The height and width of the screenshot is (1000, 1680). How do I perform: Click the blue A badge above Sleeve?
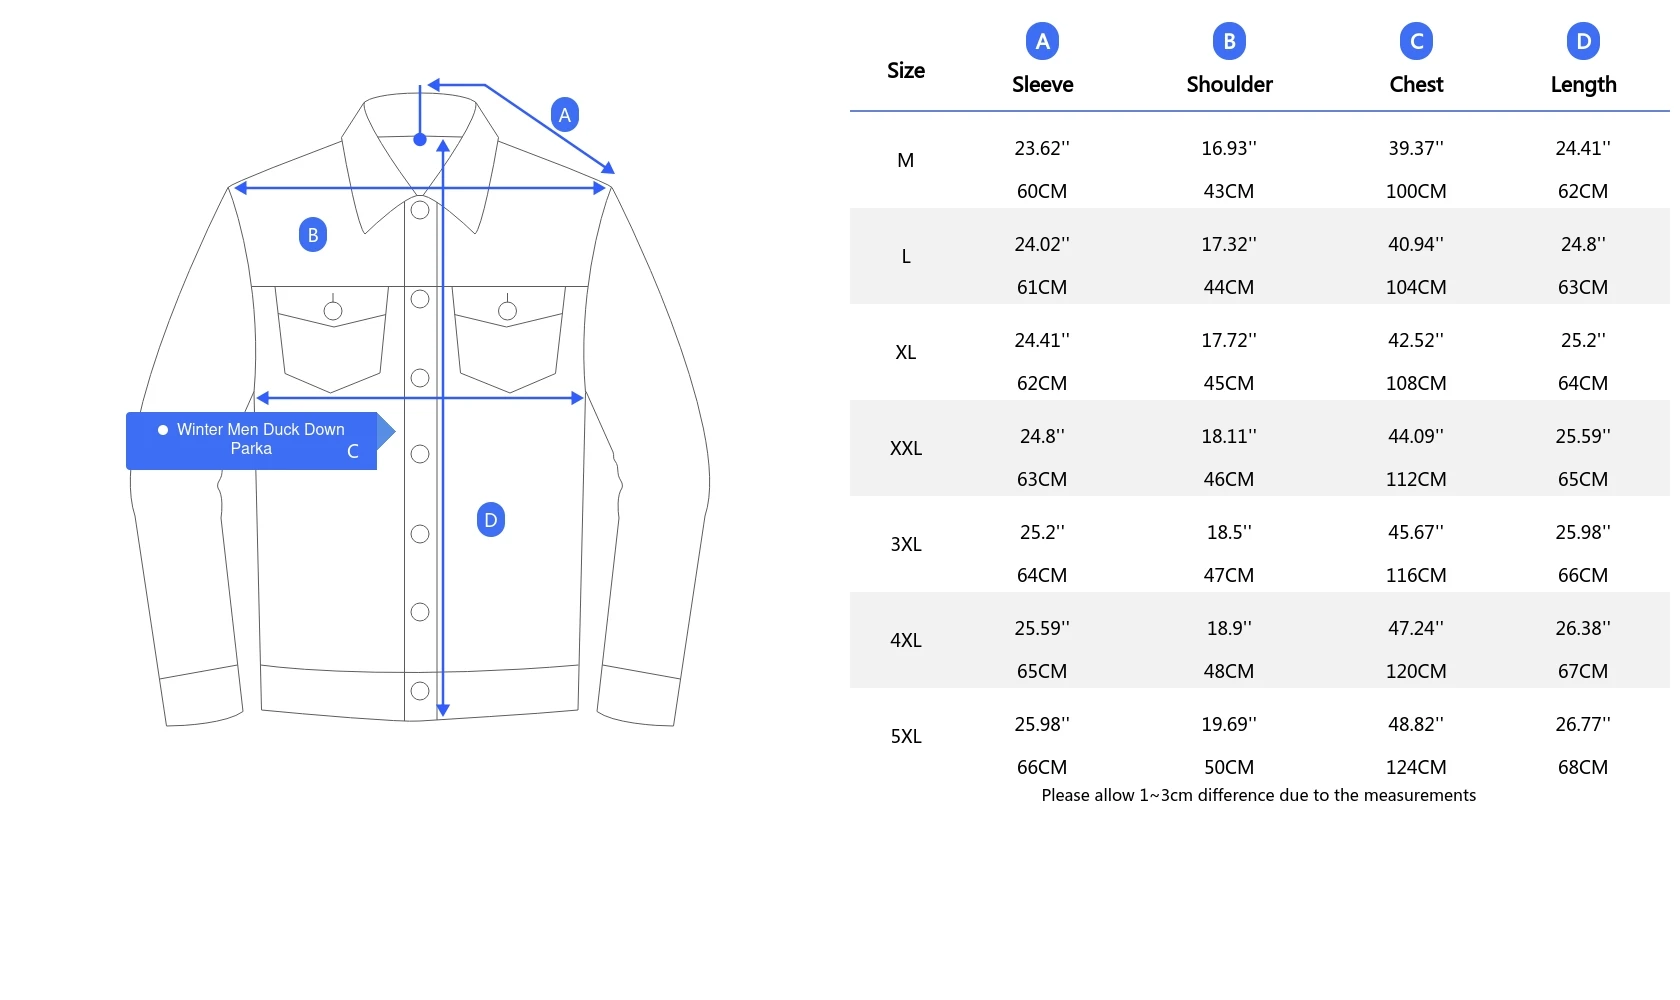click(1042, 41)
